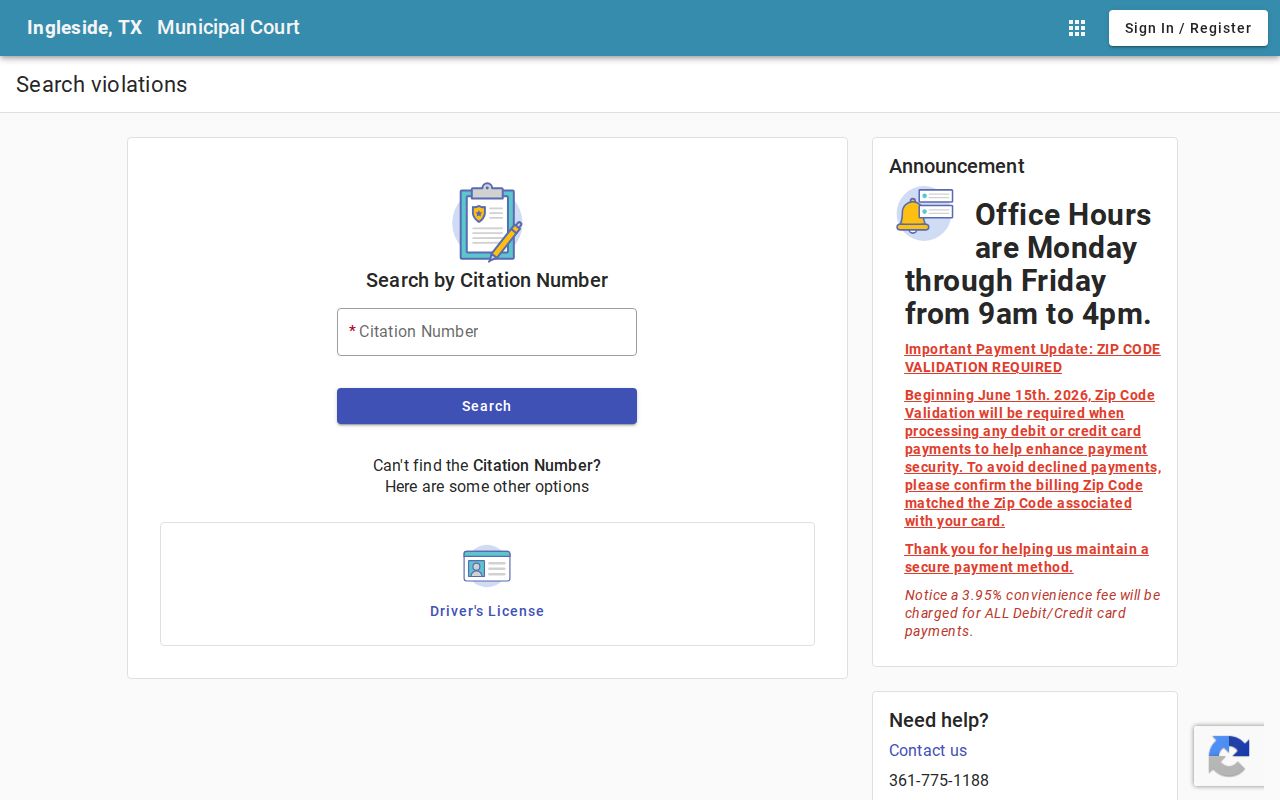
Task: Open the Contact us link
Action: click(928, 750)
